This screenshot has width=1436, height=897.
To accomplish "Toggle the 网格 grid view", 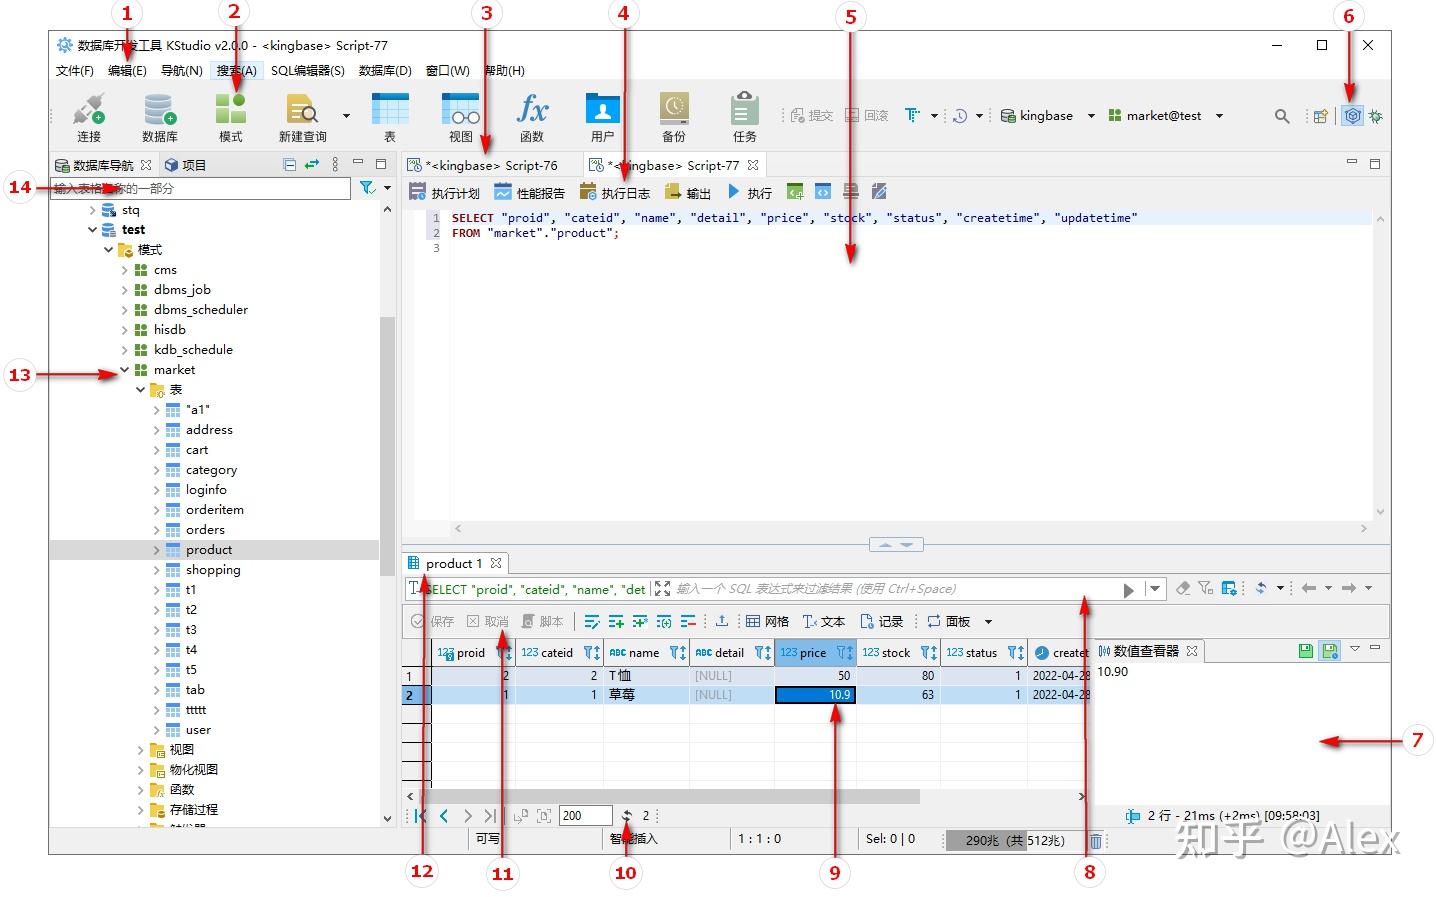I will click(766, 620).
